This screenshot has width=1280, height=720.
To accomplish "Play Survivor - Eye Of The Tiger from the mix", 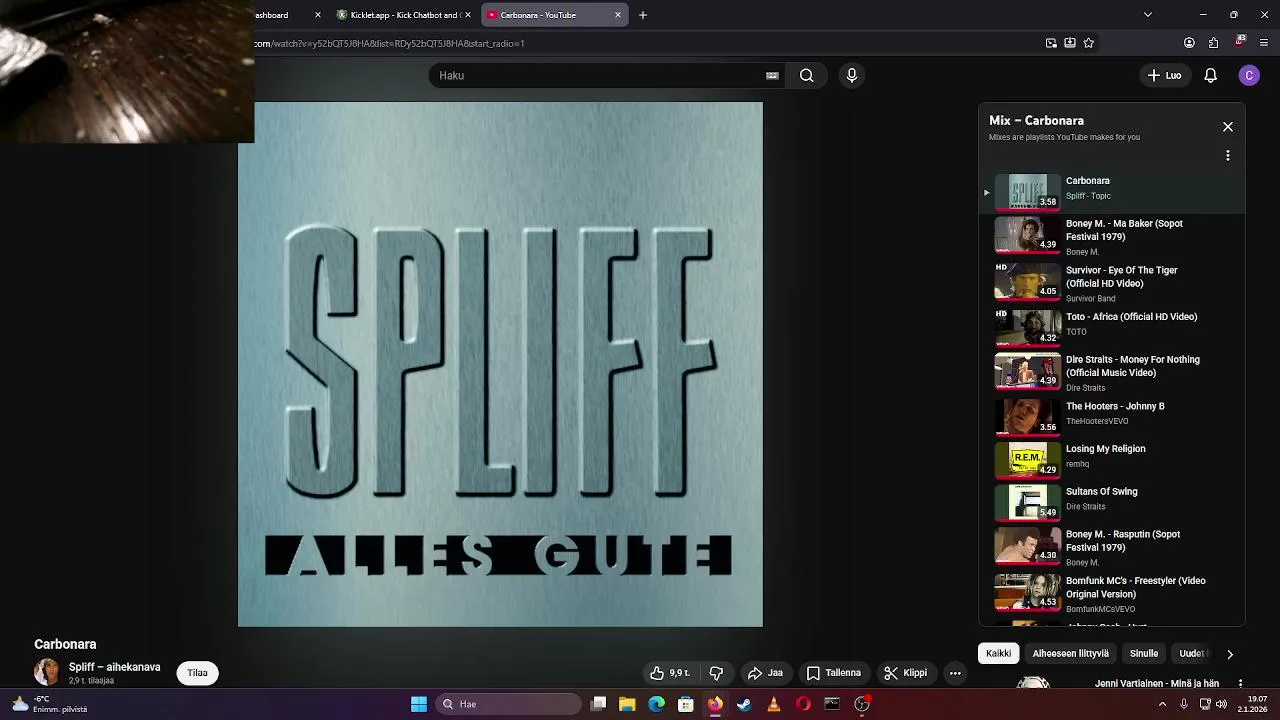I will tap(1110, 283).
